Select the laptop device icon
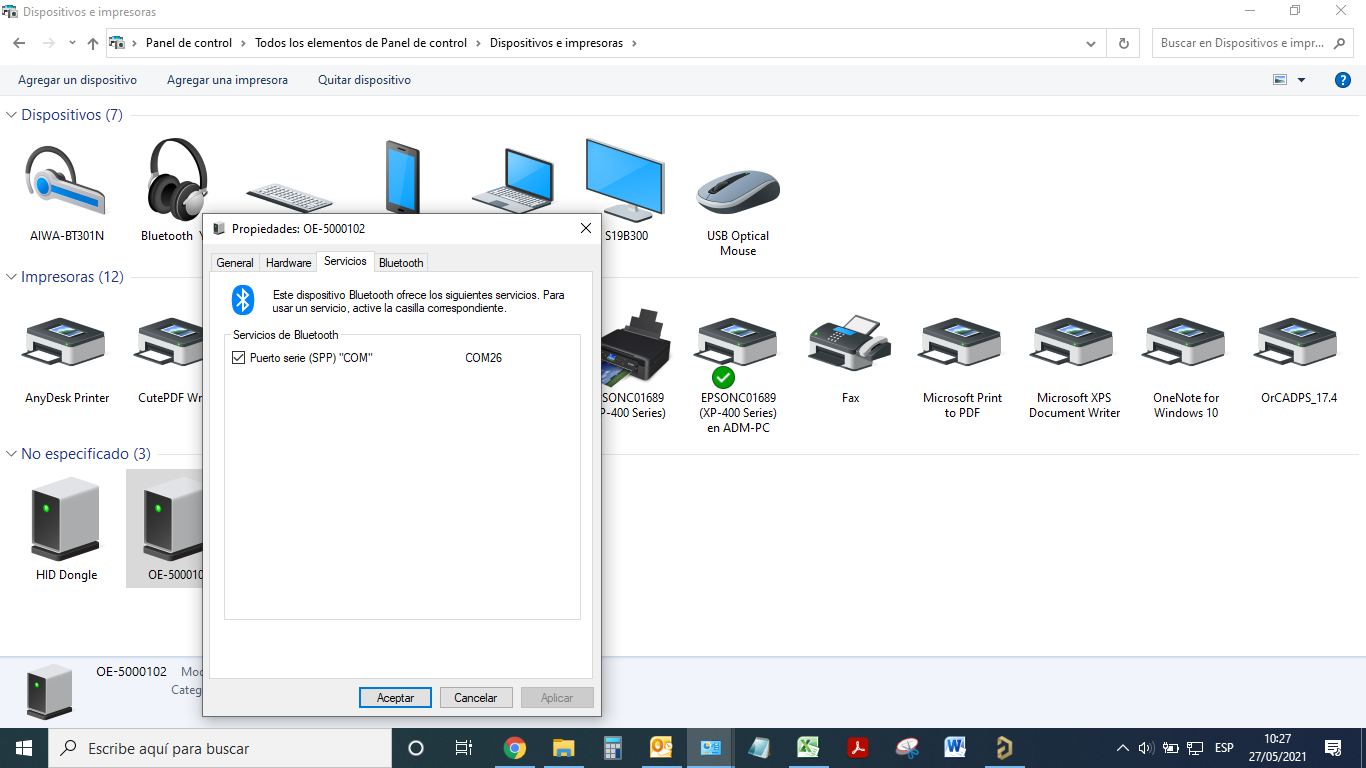Screen dimensions: 1366x768 click(512, 179)
